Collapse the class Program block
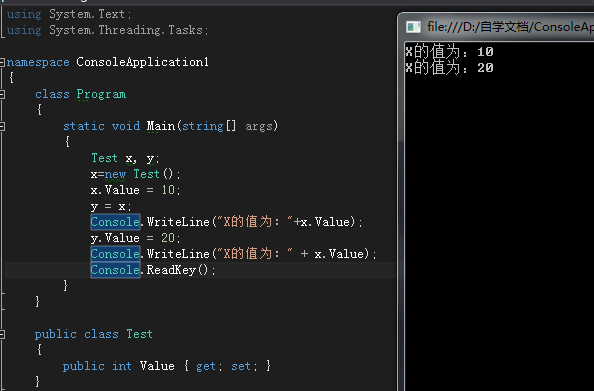This screenshot has height=391, width=594. [x=2, y=94]
